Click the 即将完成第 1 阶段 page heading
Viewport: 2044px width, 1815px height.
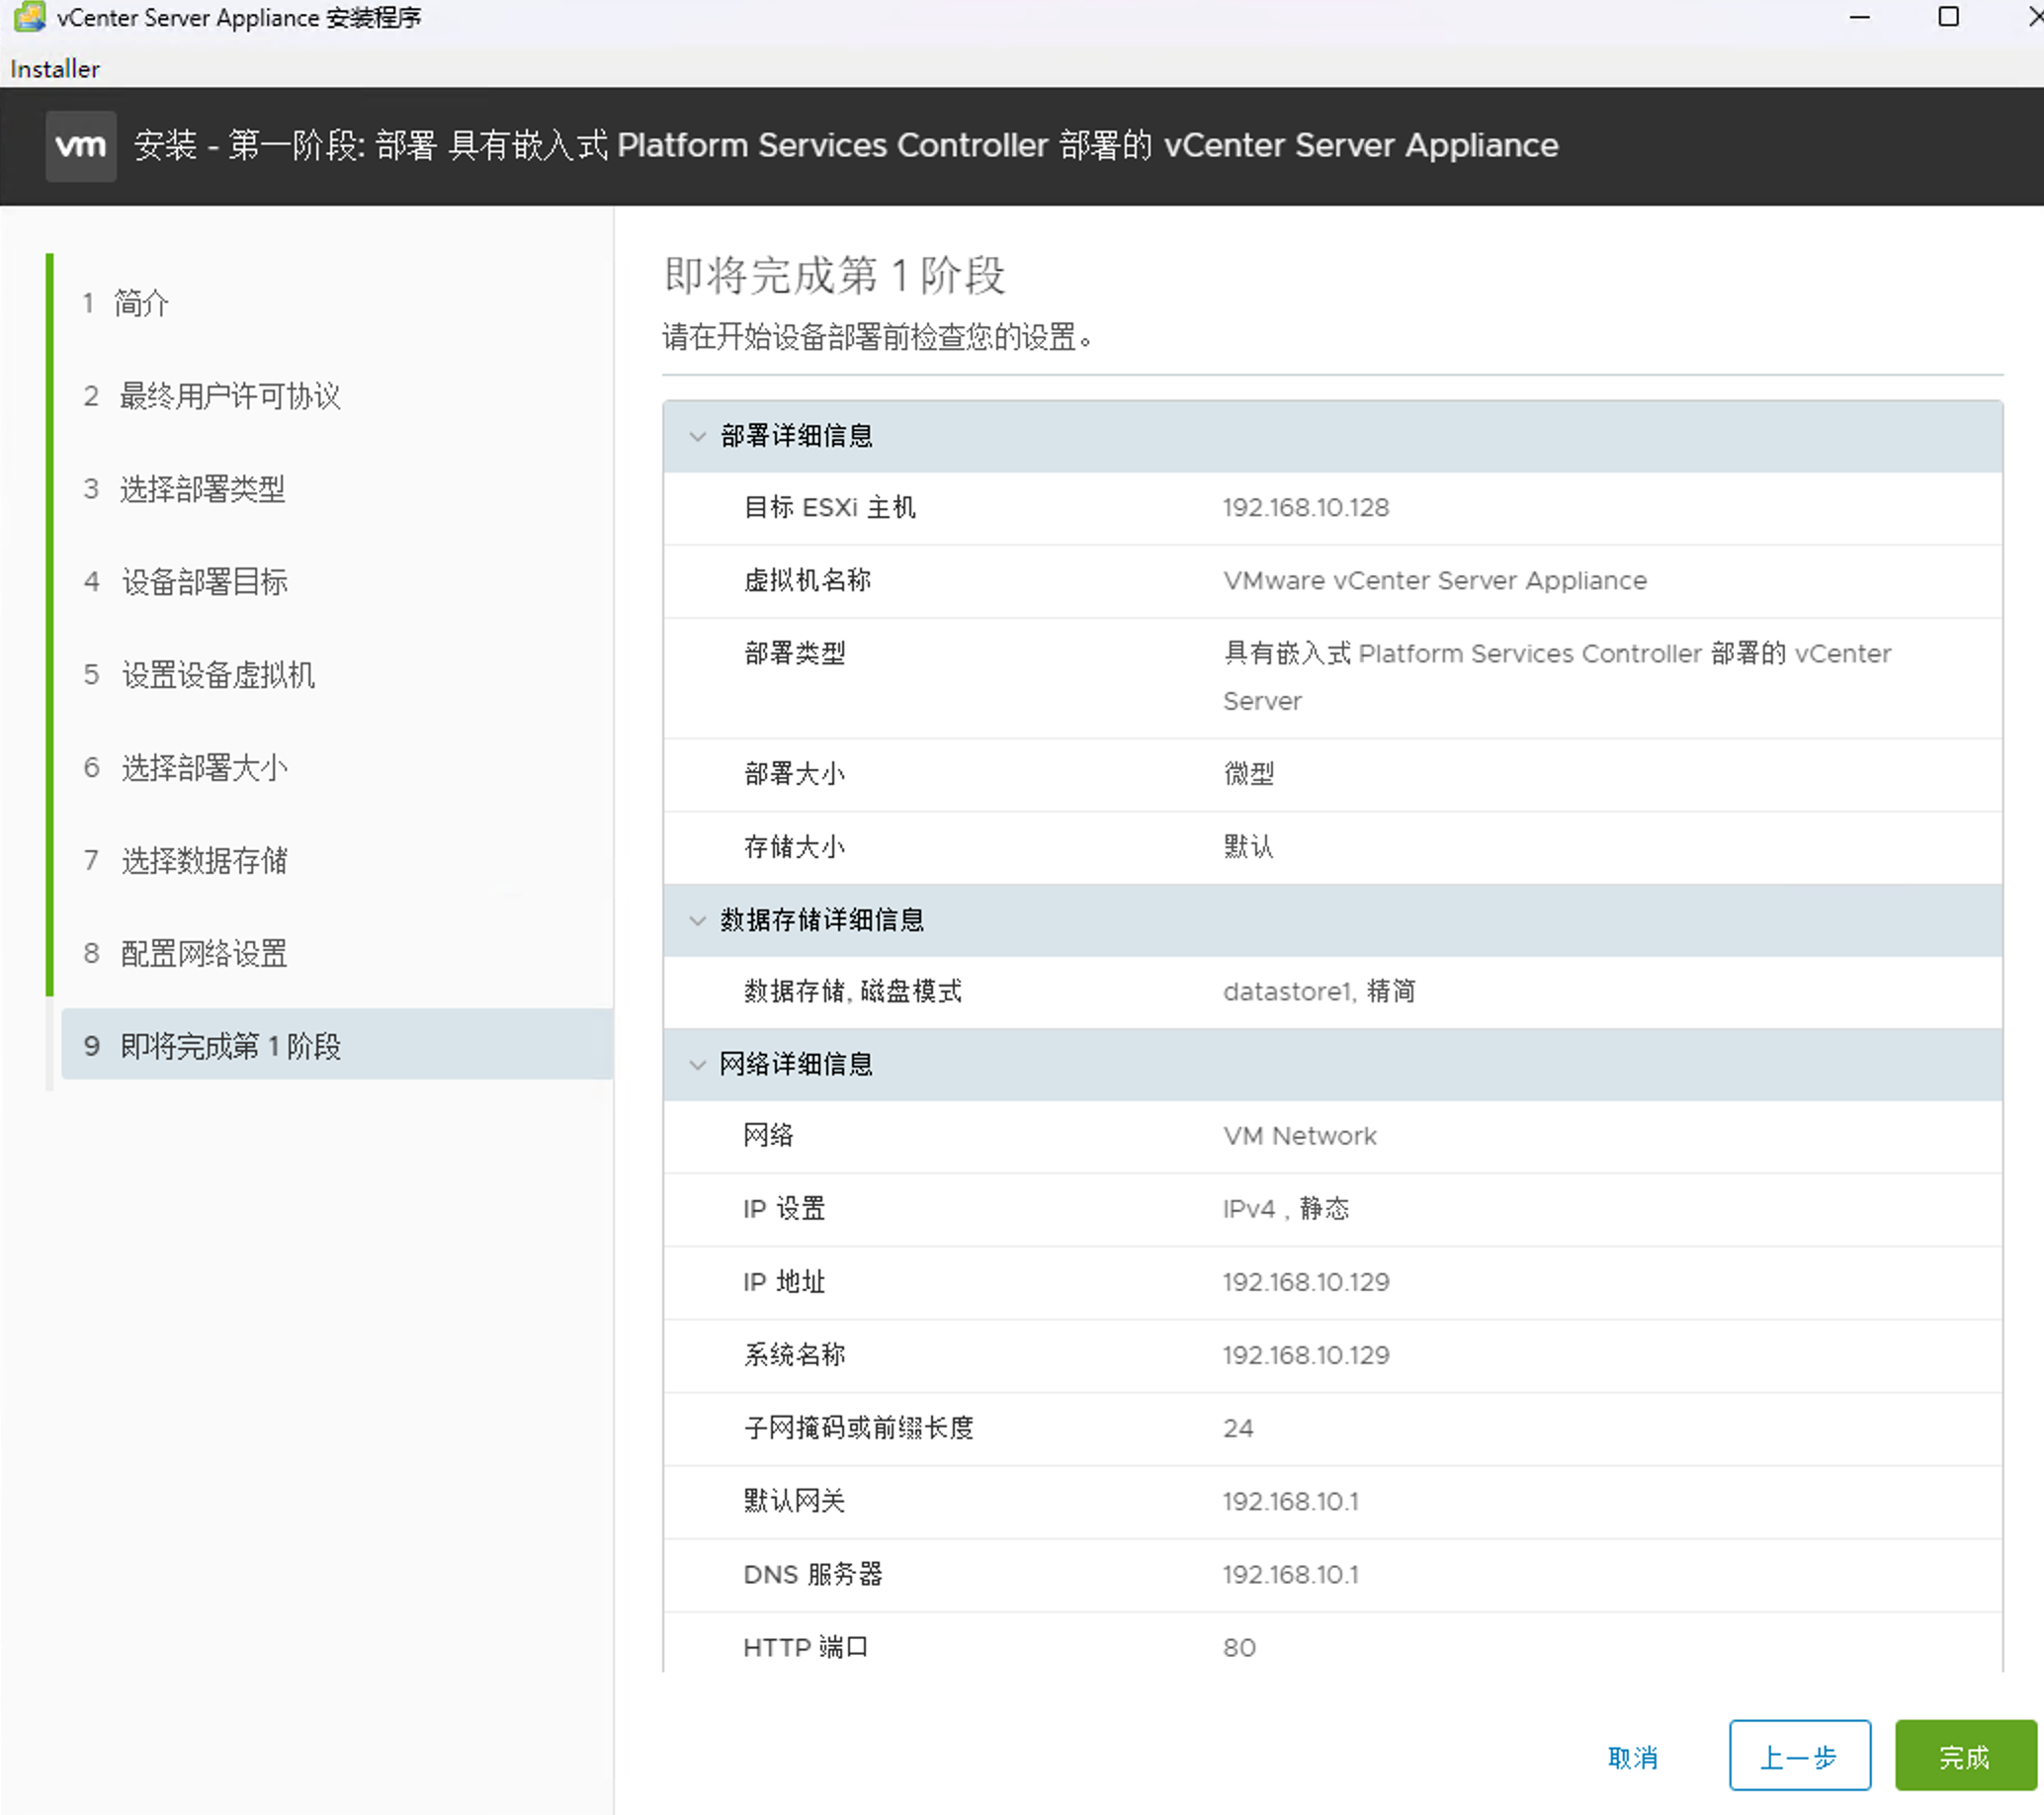[x=835, y=276]
